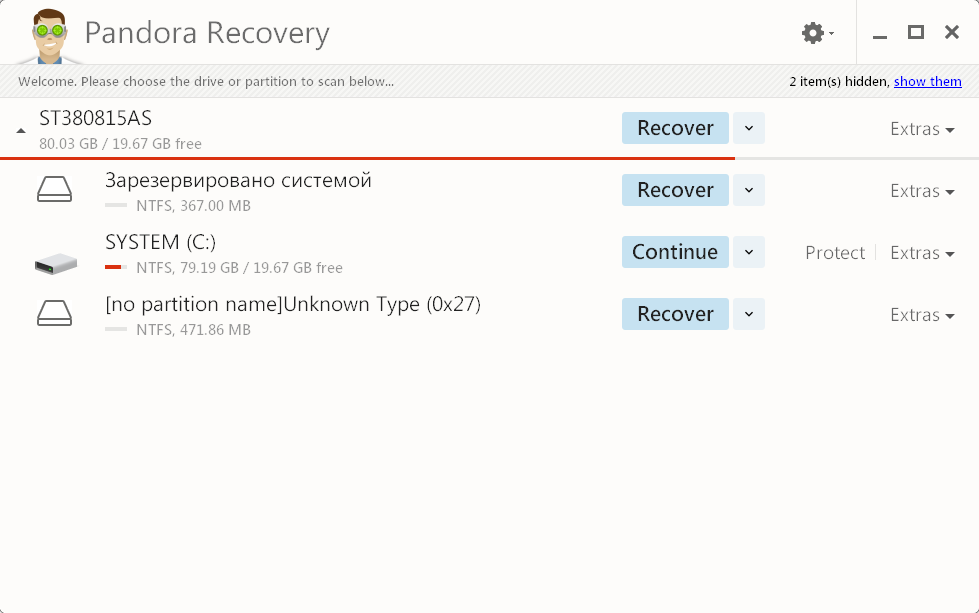Viewport: 979px width, 613px height.
Task: Select the Зарезервировано системой partition drive icon
Action: (x=54, y=189)
